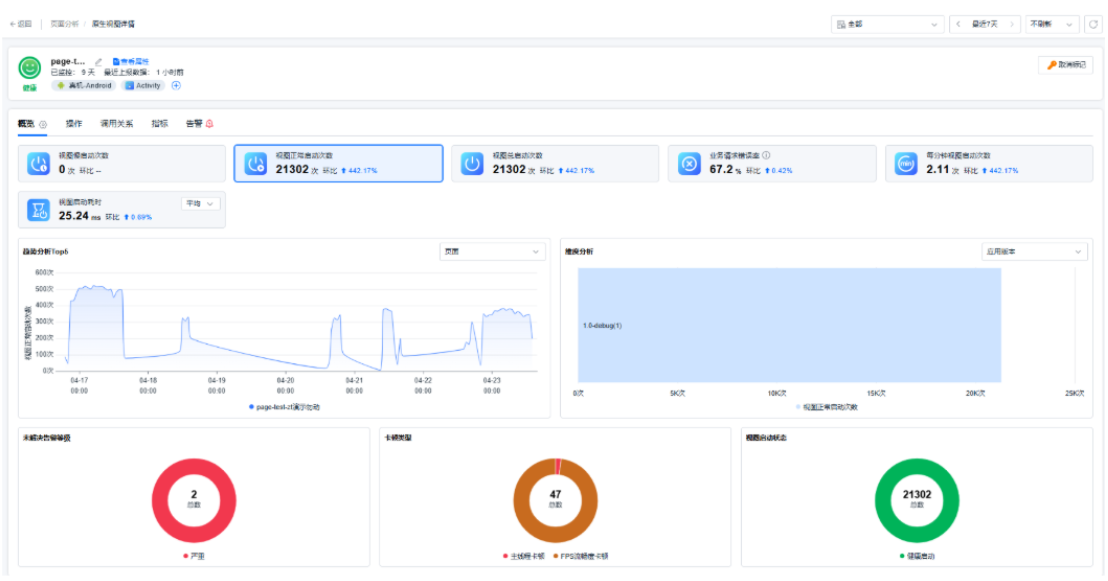The width and height of the screenshot is (1108, 581).
Task: Toggle page-test legend in trend chart
Action: click(285, 407)
